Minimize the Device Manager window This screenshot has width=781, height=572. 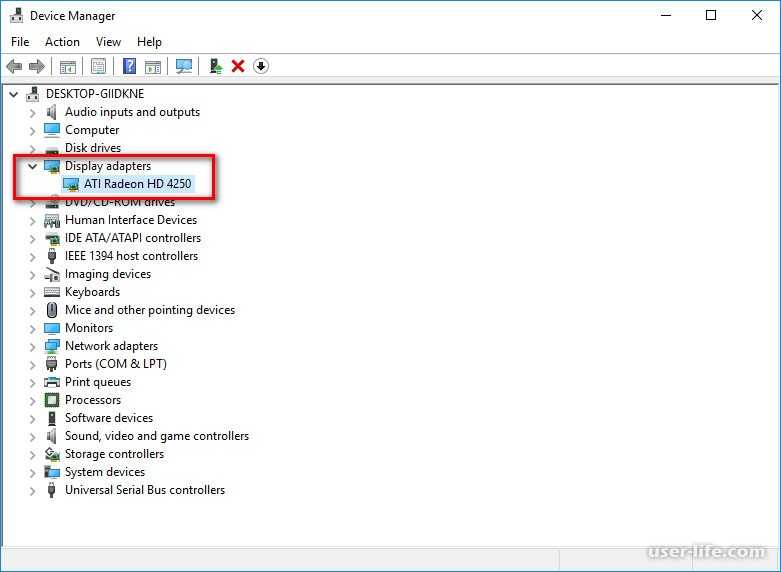pyautogui.click(x=666, y=15)
